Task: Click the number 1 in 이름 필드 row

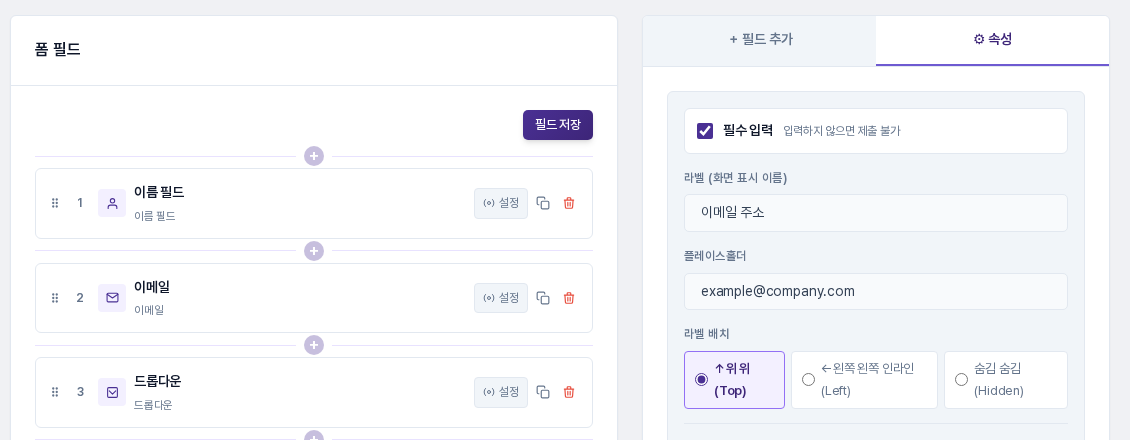Action: click(x=80, y=203)
